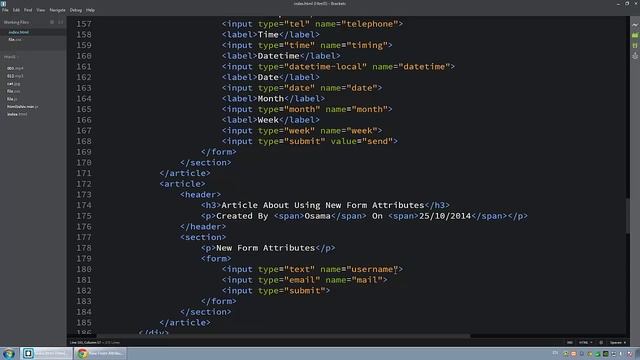Click the 'Article About Using New Form Attributes' text
The image size is (640, 360).
tap(323, 205)
